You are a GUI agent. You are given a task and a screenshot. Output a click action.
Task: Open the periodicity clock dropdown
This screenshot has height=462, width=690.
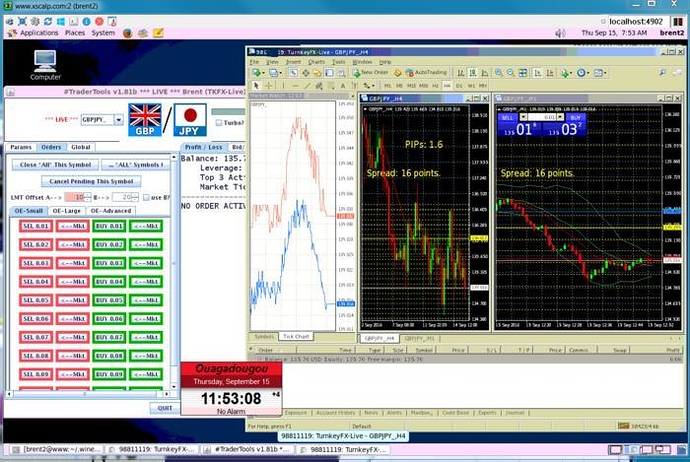point(588,73)
